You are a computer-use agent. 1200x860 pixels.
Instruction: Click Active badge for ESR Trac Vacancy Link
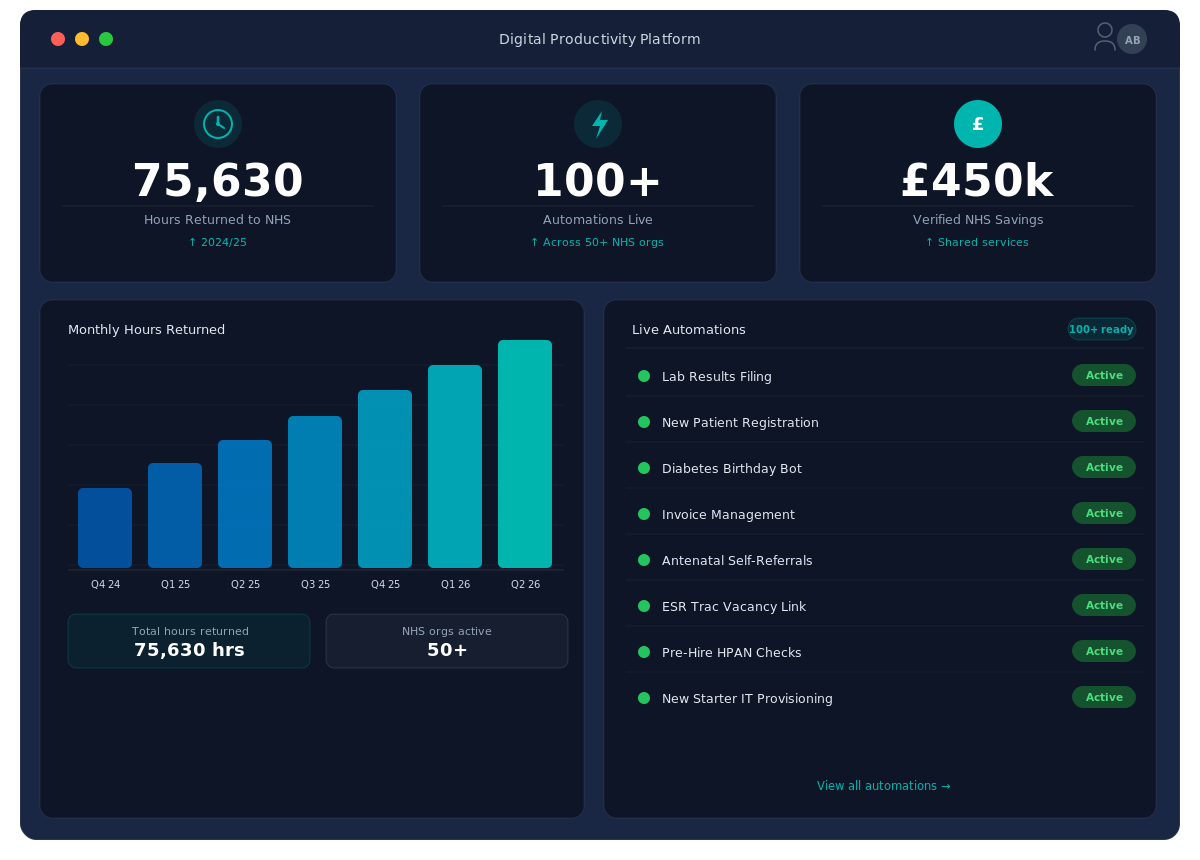(x=1104, y=605)
